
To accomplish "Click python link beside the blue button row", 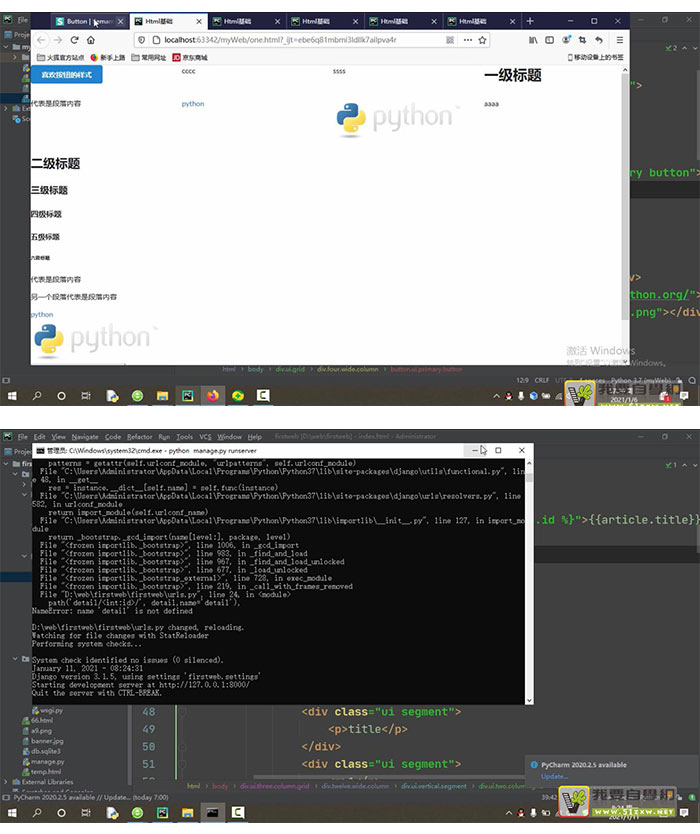I will (x=193, y=104).
